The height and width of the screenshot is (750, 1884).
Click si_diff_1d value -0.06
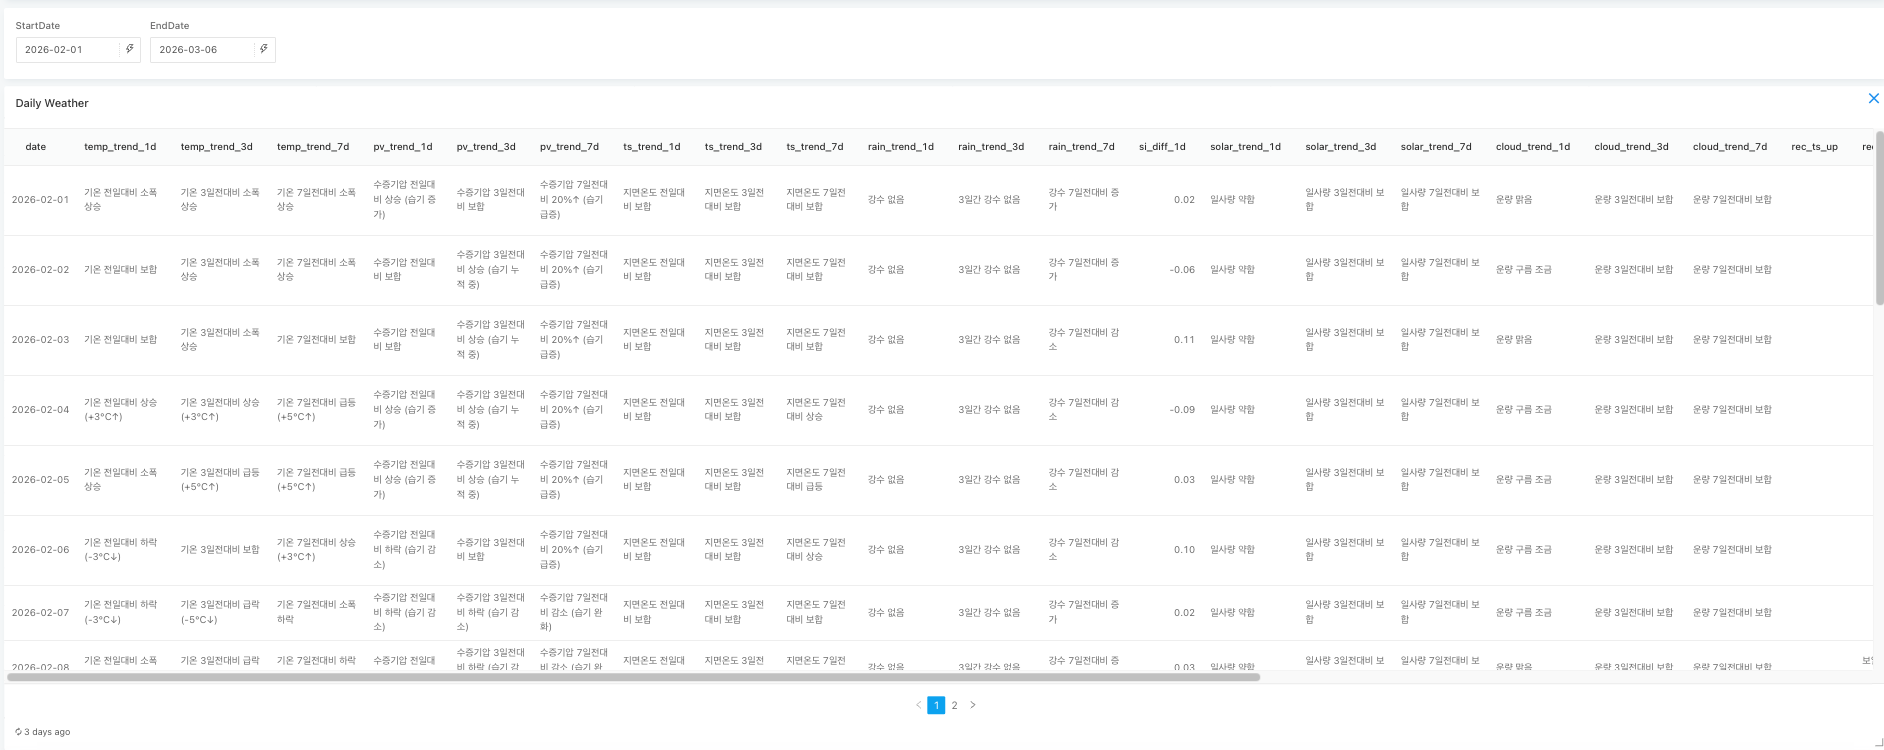tap(1182, 270)
